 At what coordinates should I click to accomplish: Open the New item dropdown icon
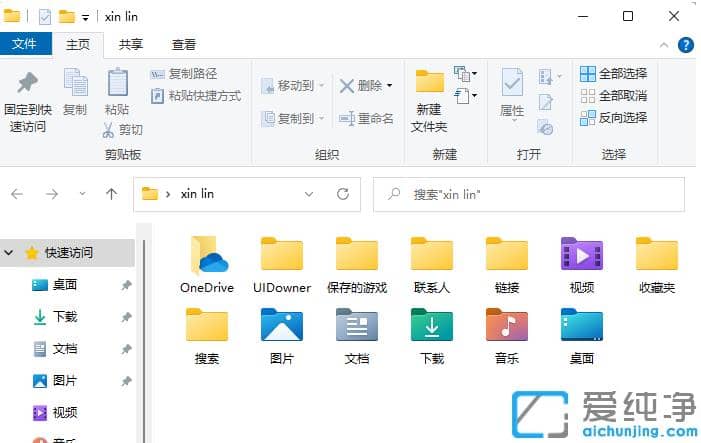tap(465, 74)
